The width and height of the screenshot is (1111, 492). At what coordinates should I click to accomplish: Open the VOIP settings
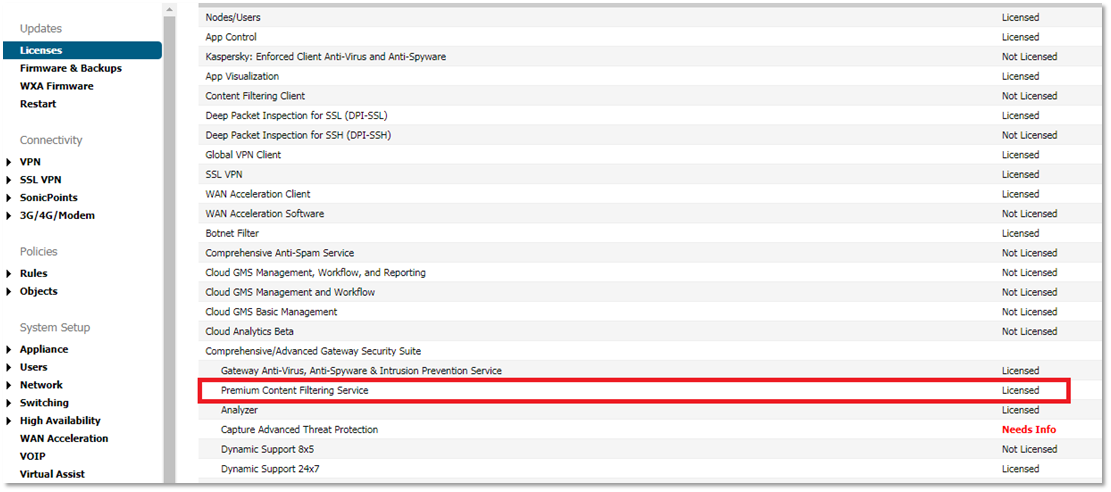pos(33,456)
